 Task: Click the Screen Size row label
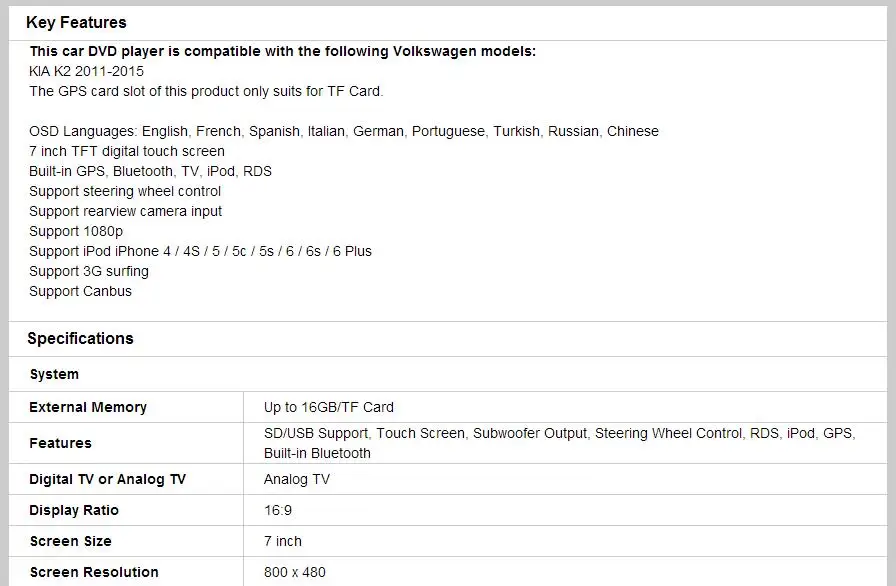point(70,541)
